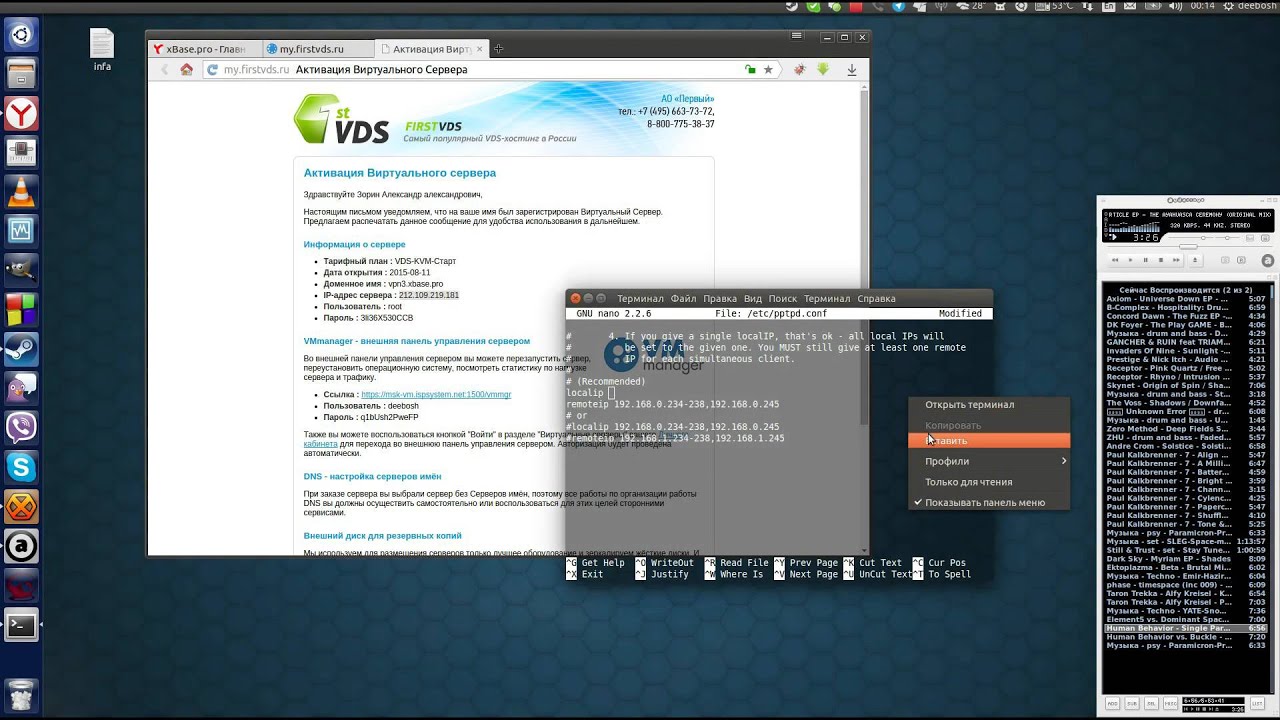The image size is (1280, 720).
Task: Skip to next track in Audacious
Action: [1176, 260]
